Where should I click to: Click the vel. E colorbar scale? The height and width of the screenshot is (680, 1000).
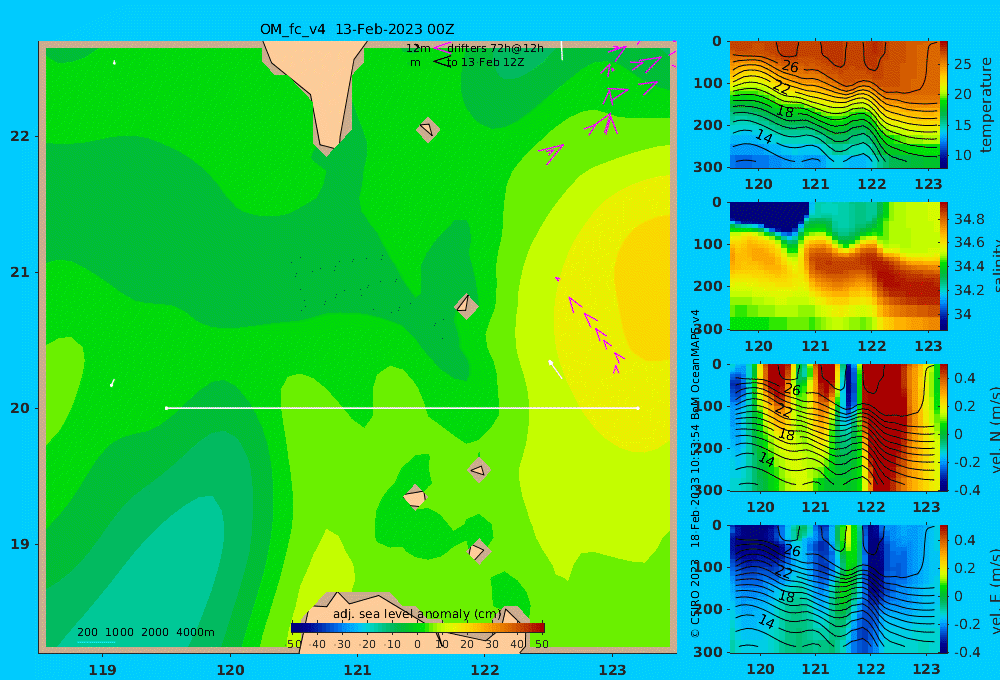(x=944, y=589)
